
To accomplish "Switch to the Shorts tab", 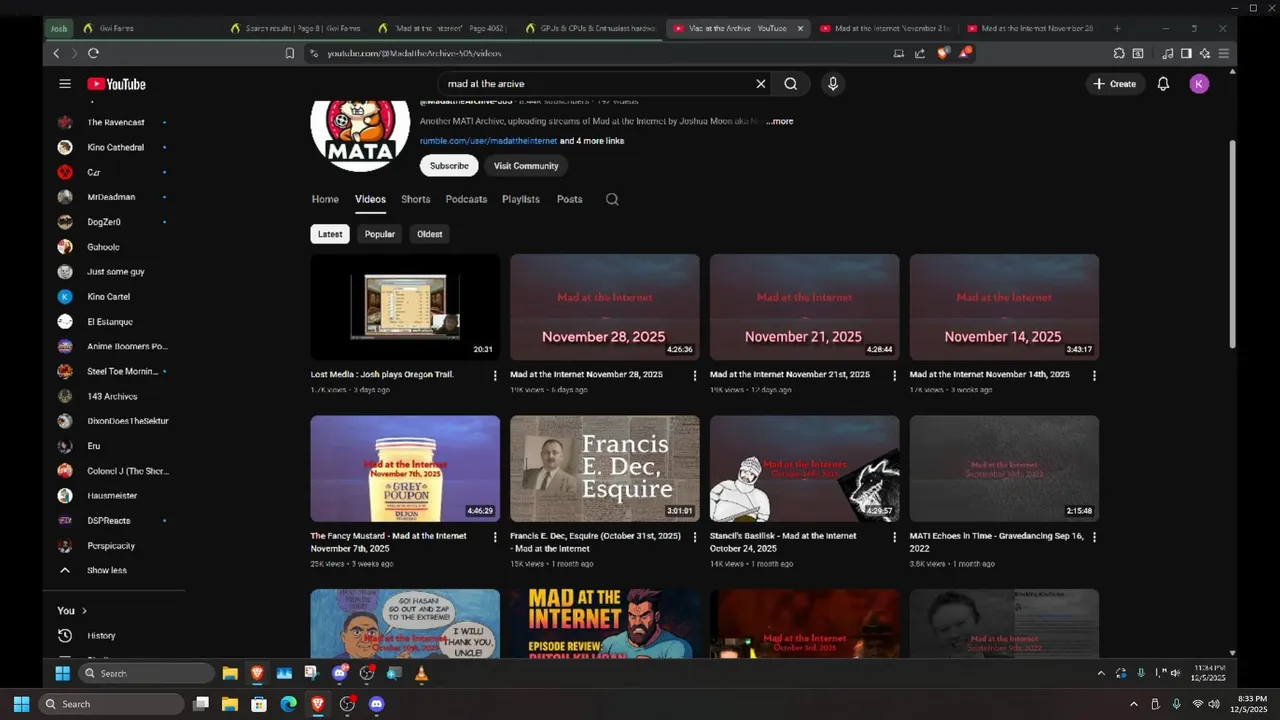I will coord(415,199).
